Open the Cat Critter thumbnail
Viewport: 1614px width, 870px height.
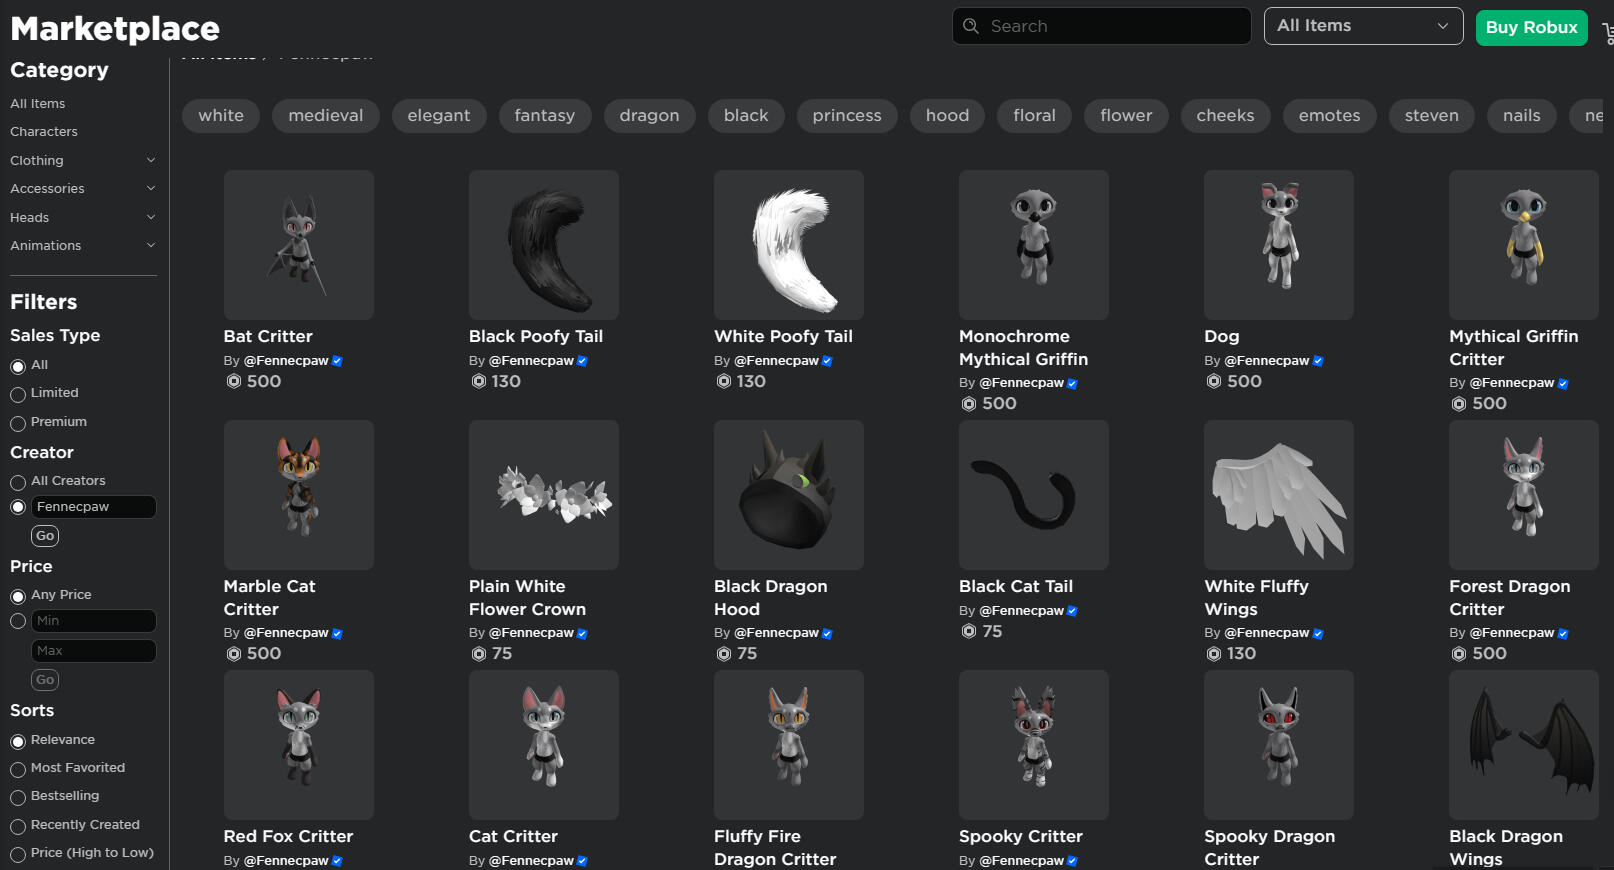point(544,745)
